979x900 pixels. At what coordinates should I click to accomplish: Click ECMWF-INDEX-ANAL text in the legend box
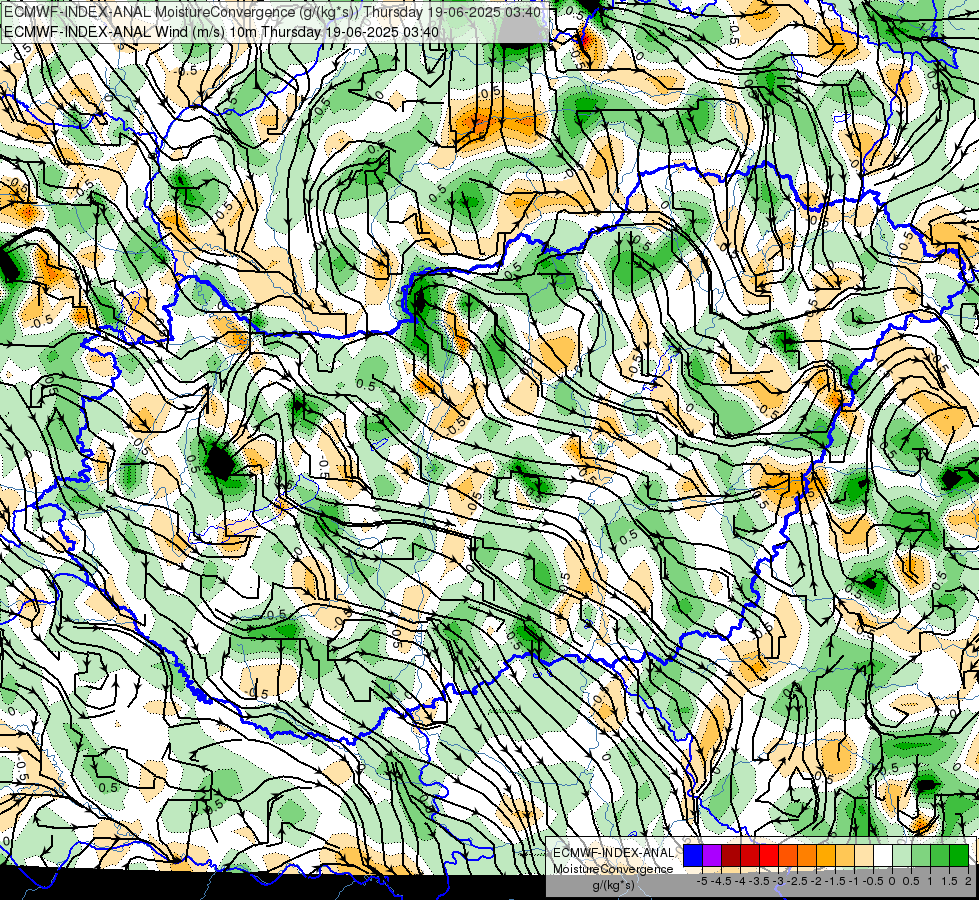[x=613, y=853]
